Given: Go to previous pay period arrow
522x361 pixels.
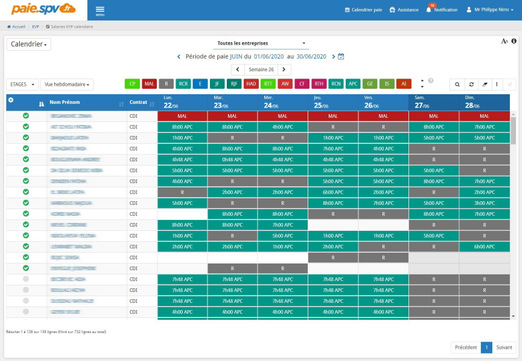Looking at the screenshot, I should coord(179,57).
